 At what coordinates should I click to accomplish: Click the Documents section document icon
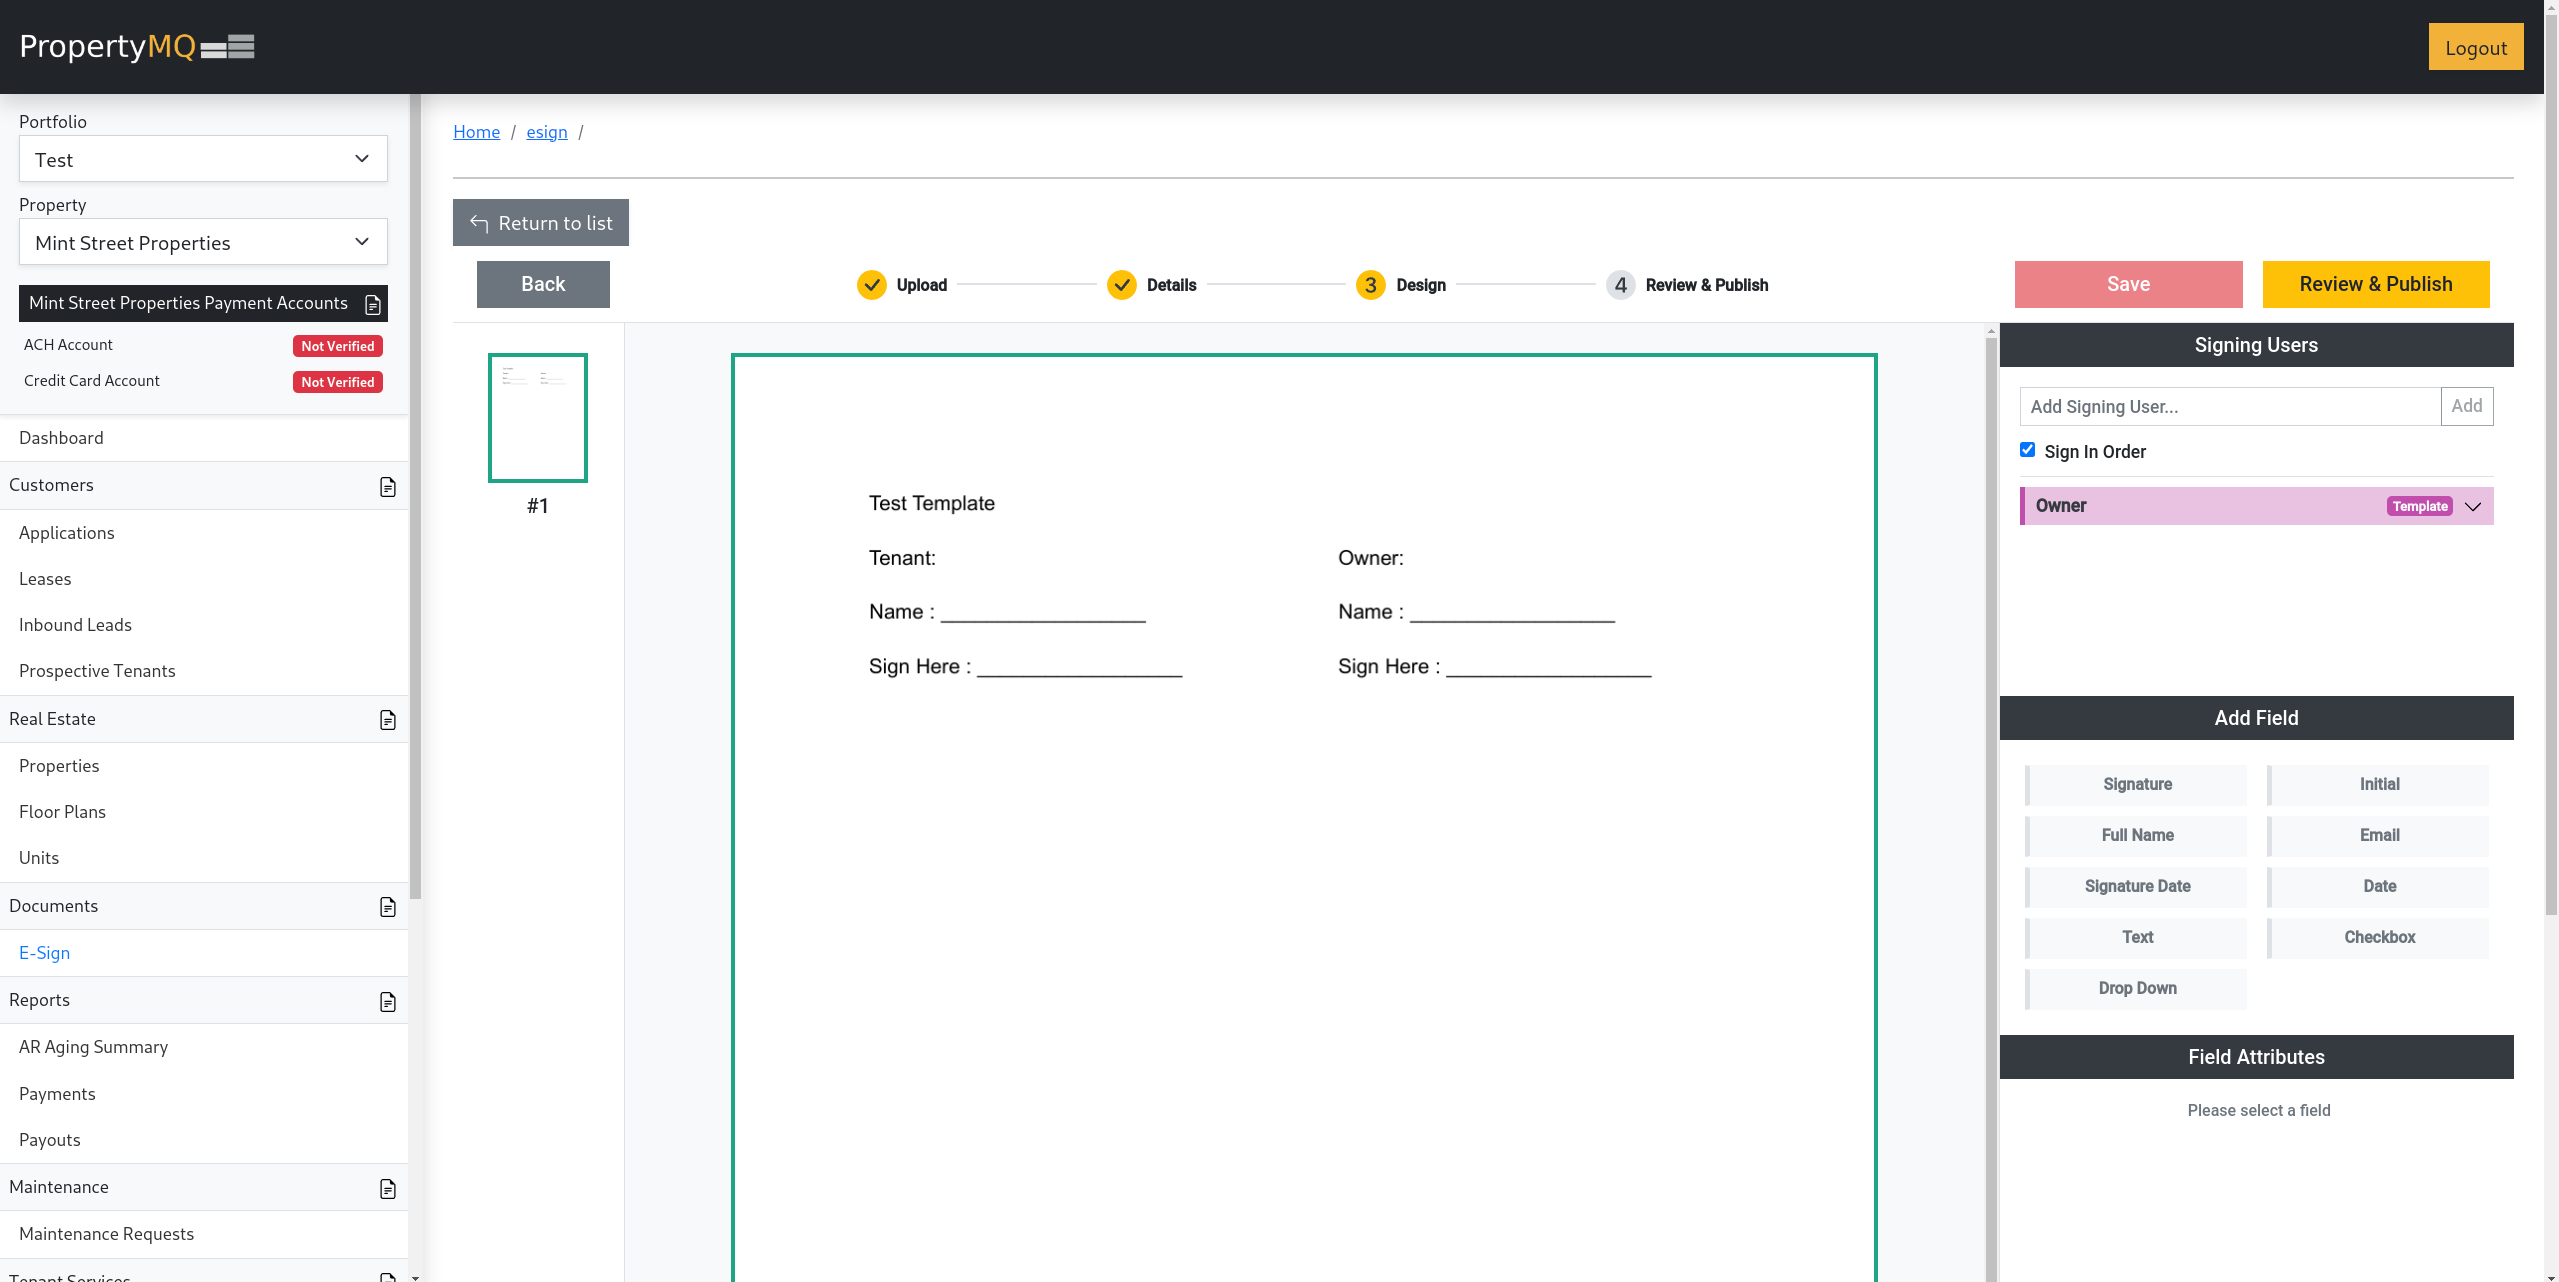click(x=388, y=907)
